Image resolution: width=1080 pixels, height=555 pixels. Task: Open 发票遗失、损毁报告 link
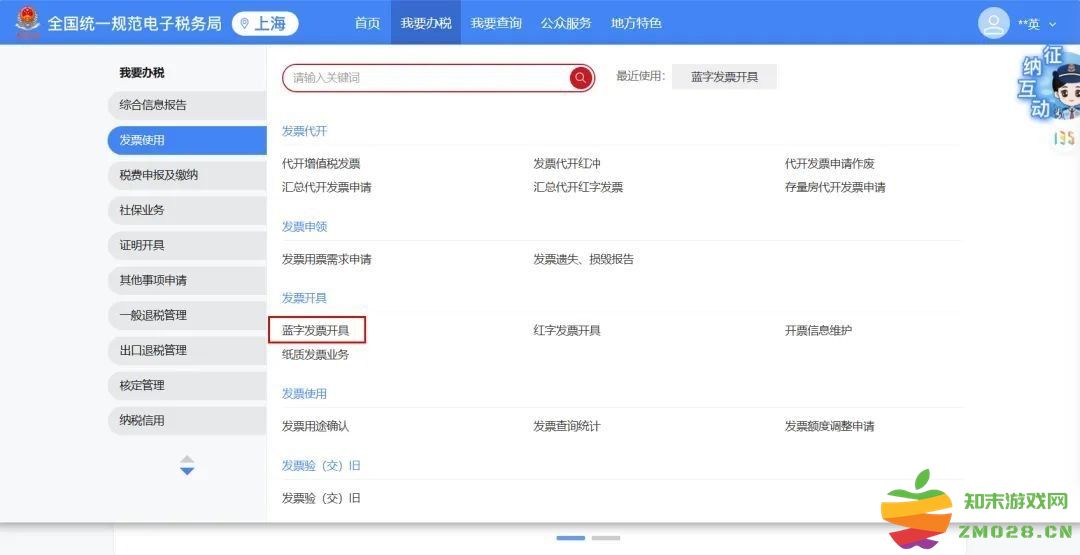pyautogui.click(x=583, y=260)
